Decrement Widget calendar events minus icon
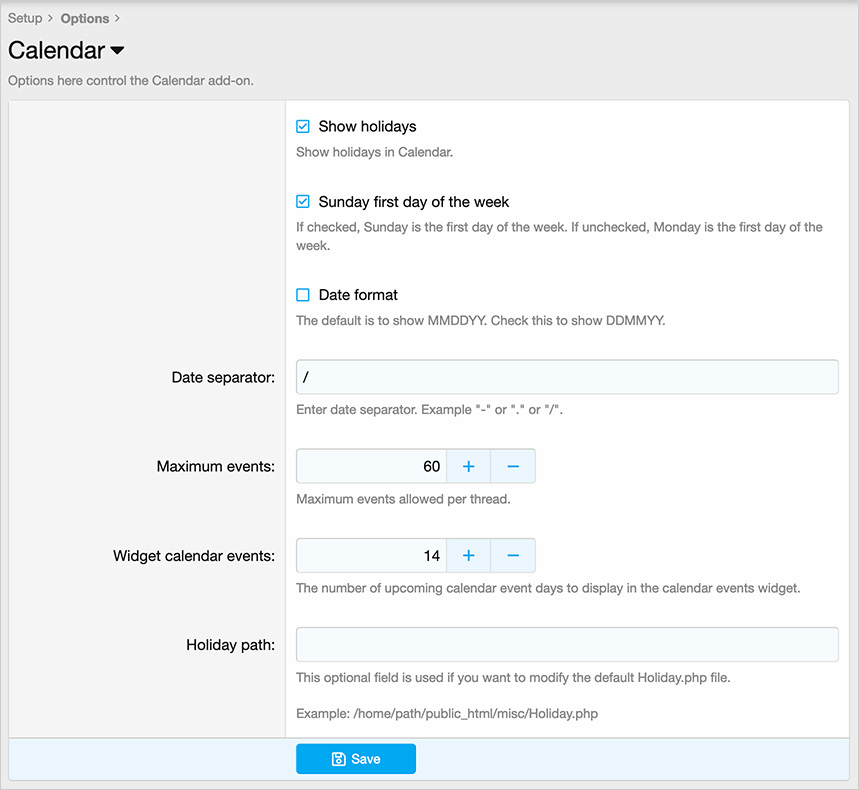The width and height of the screenshot is (859, 790). pyautogui.click(x=513, y=556)
